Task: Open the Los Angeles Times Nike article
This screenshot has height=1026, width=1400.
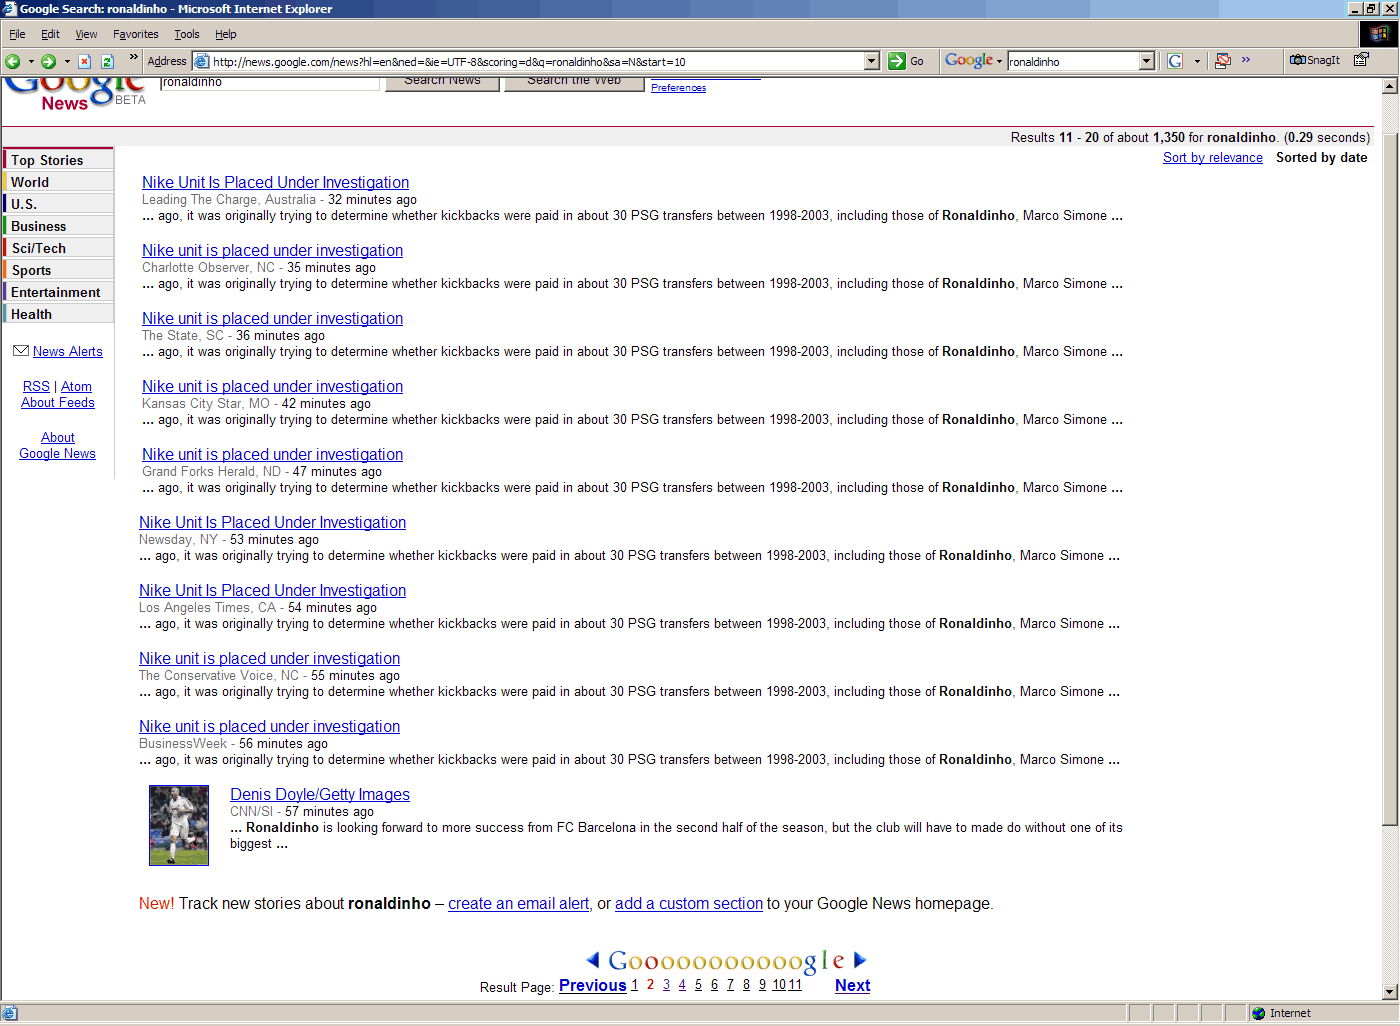Action: 272,590
